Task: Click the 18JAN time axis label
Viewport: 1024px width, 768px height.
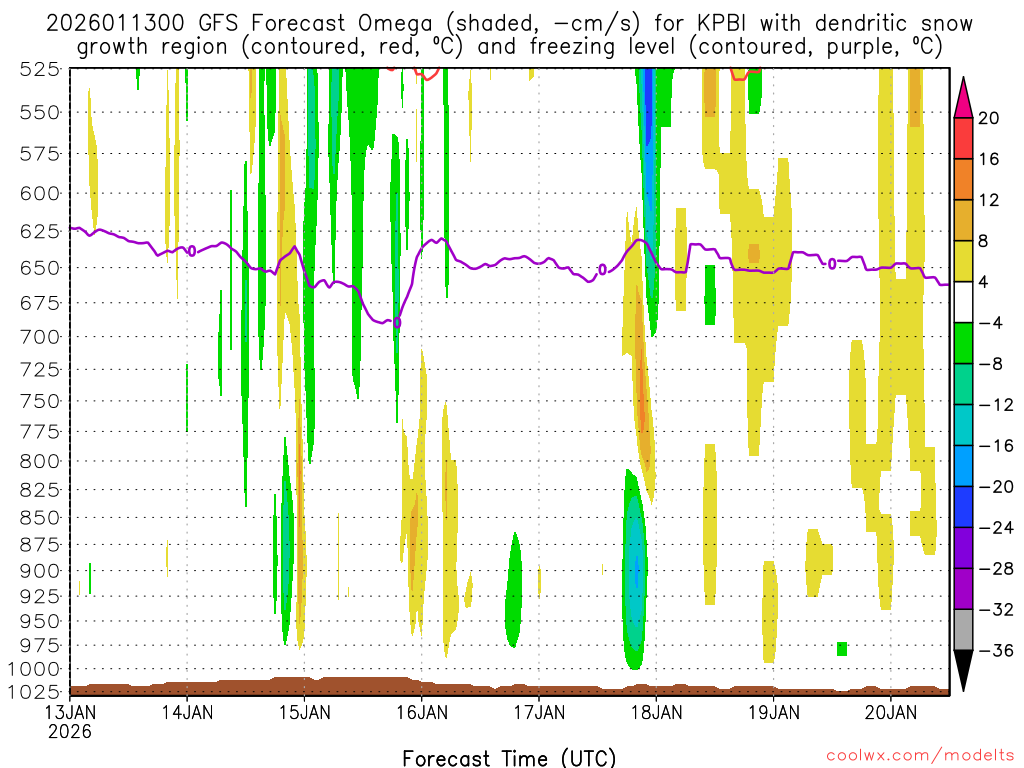Action: point(656,712)
